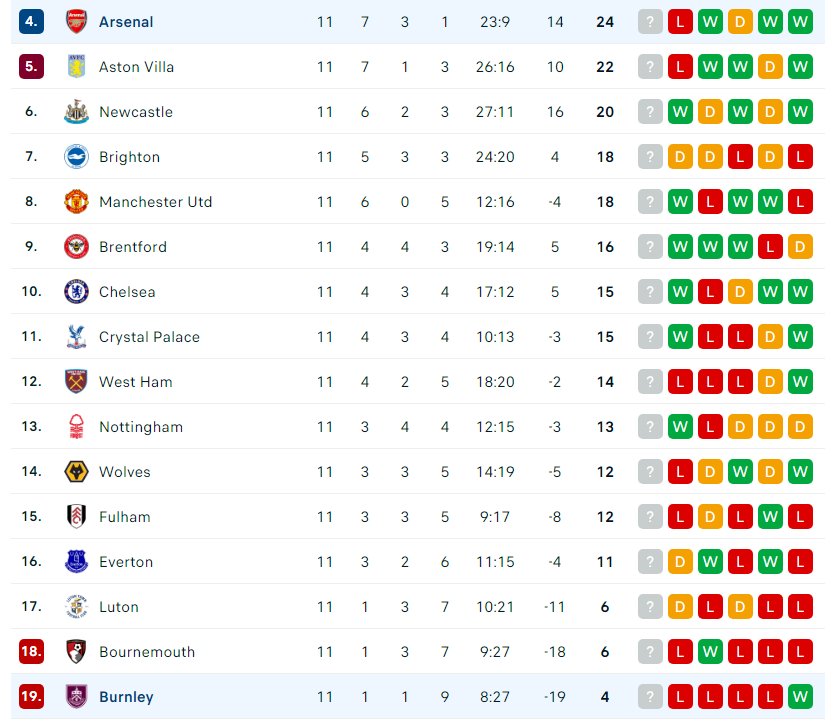Viewport: 831px width, 721px height.
Task: Open the Crystal Palace team link
Action: point(149,337)
